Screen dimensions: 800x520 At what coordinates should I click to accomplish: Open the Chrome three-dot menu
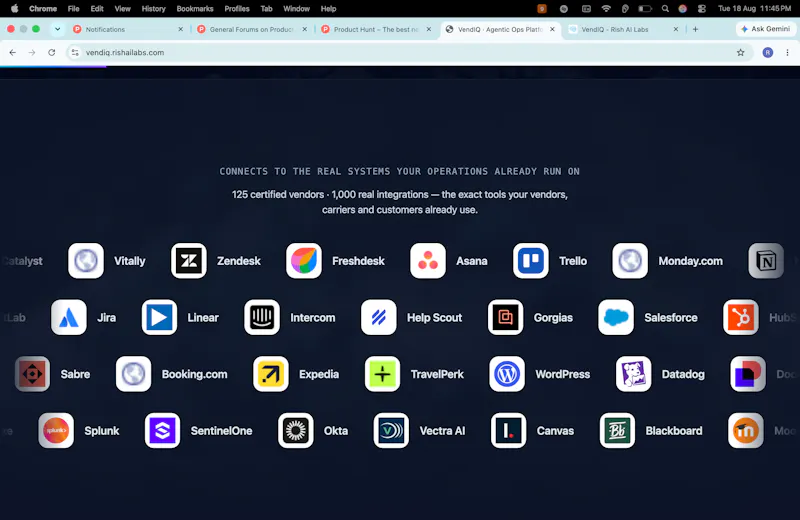787,53
